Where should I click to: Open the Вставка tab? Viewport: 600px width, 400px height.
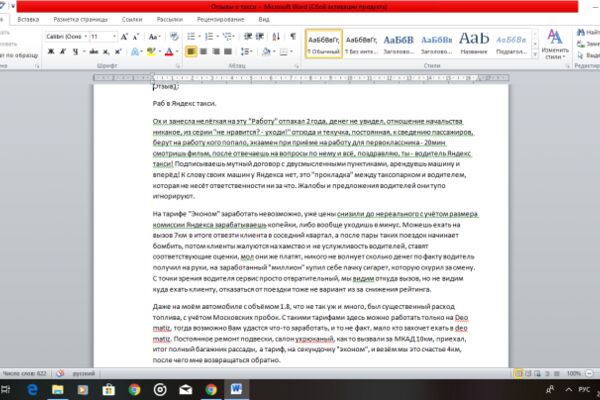(x=28, y=20)
